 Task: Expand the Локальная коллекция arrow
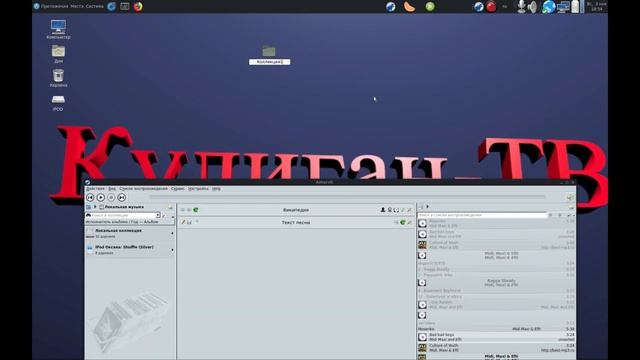click(x=172, y=233)
